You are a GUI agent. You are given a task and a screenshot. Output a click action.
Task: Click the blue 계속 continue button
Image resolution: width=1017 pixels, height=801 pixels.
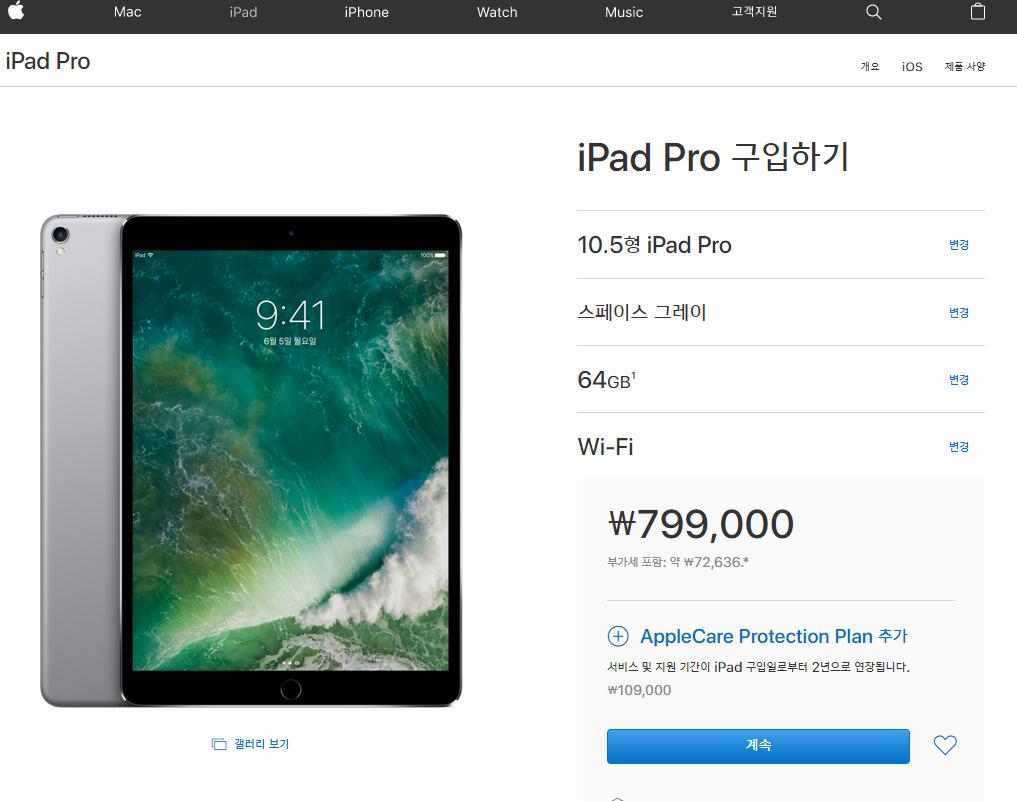click(x=758, y=746)
